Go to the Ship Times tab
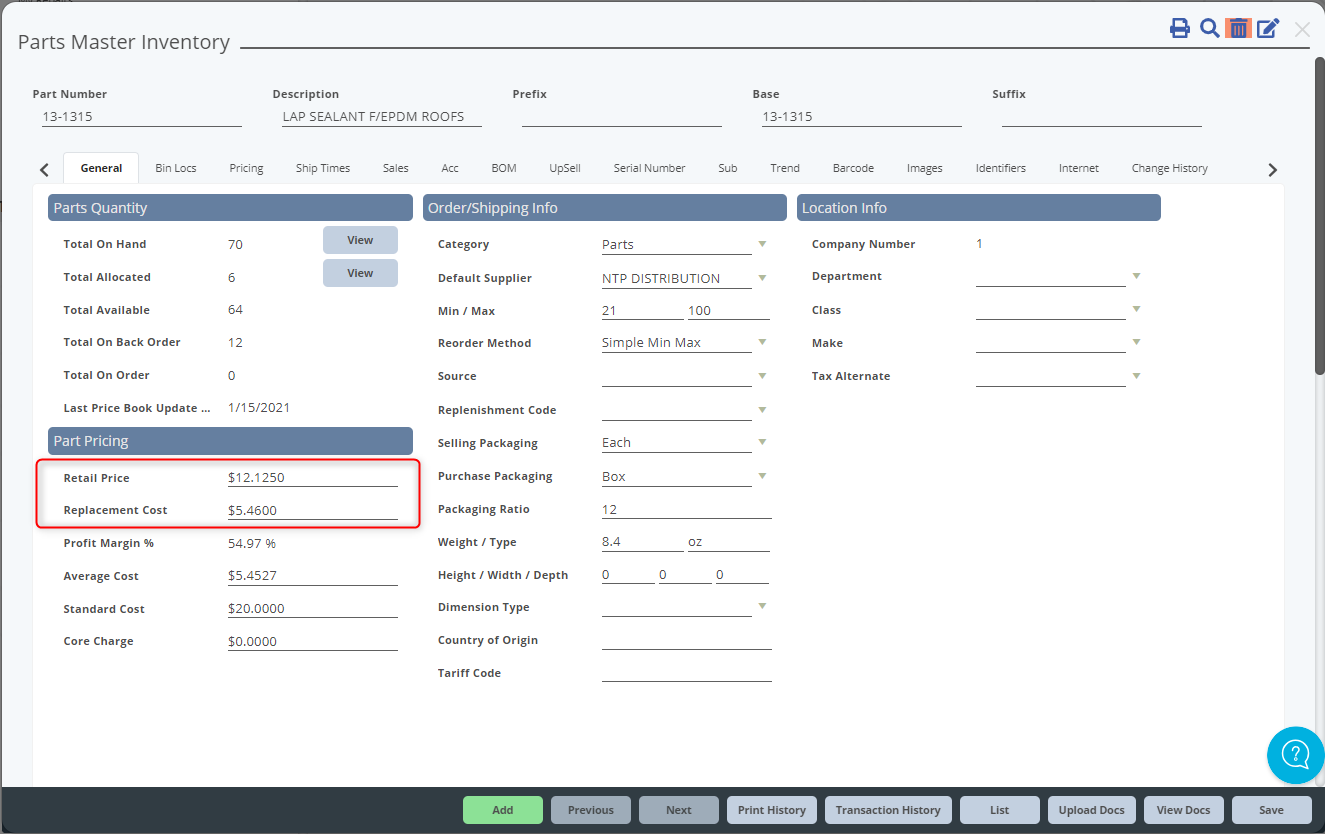This screenshot has height=834, width=1325. coord(323,168)
